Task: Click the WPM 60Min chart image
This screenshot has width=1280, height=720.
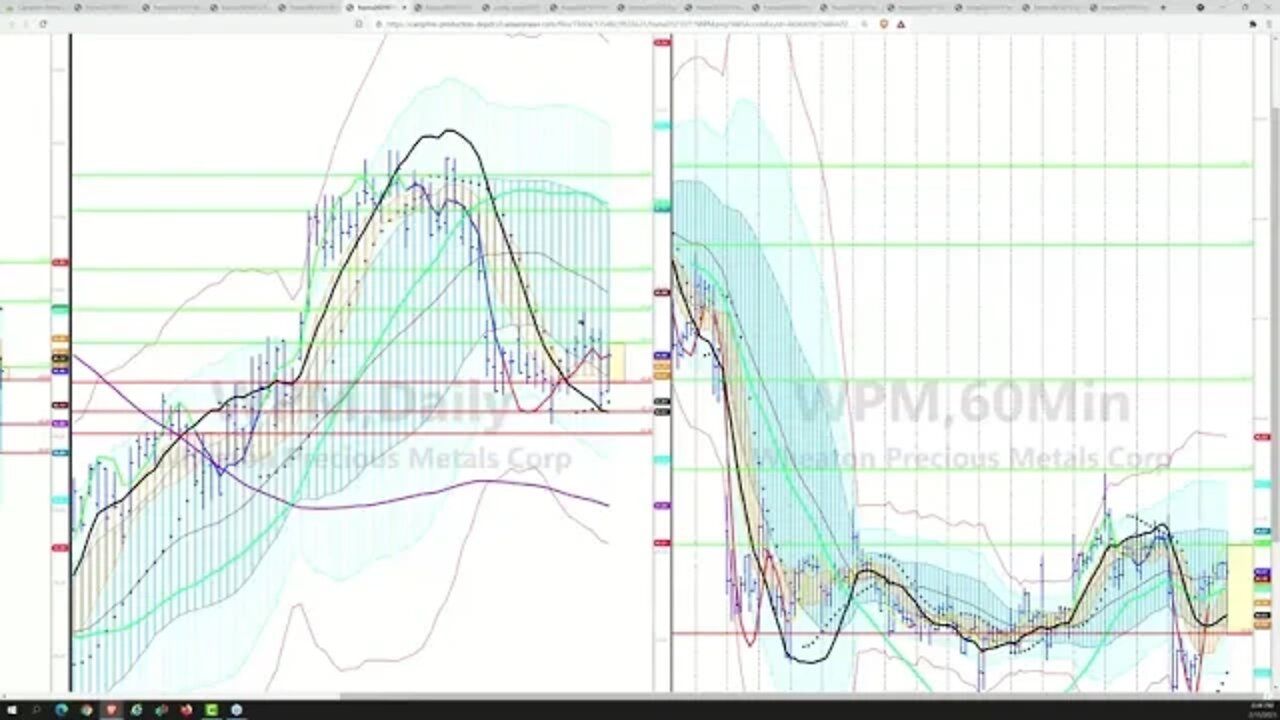Action: 962,362
